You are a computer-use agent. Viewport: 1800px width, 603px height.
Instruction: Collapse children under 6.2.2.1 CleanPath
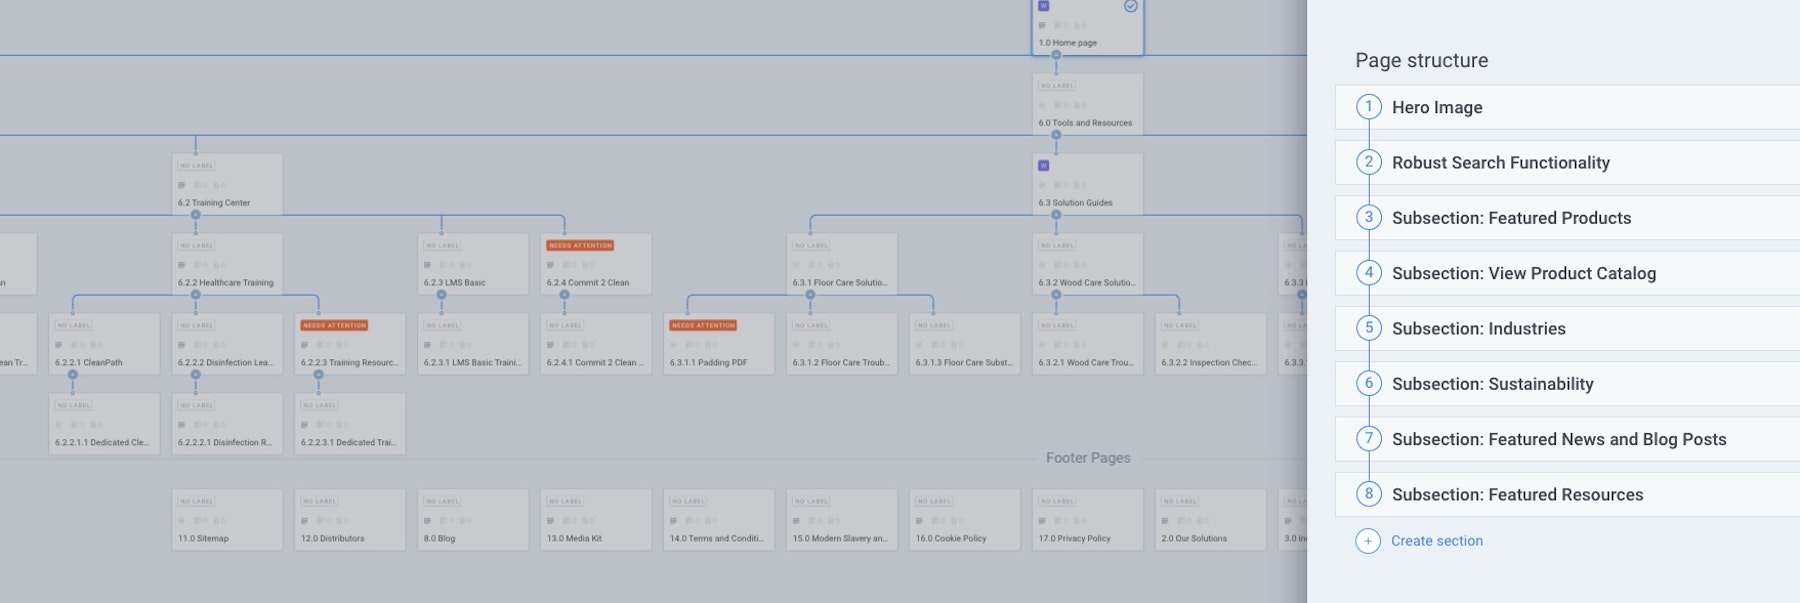coord(73,375)
